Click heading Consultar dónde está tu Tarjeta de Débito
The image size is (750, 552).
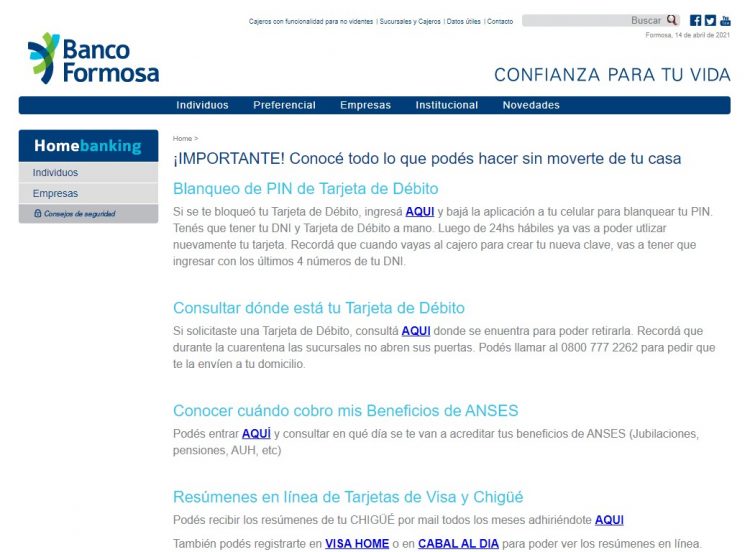pyautogui.click(x=319, y=308)
